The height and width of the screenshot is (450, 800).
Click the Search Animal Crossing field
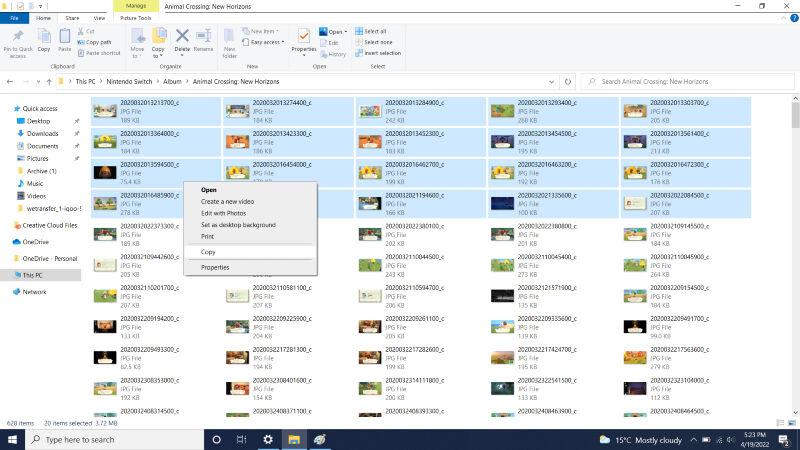tap(688, 82)
